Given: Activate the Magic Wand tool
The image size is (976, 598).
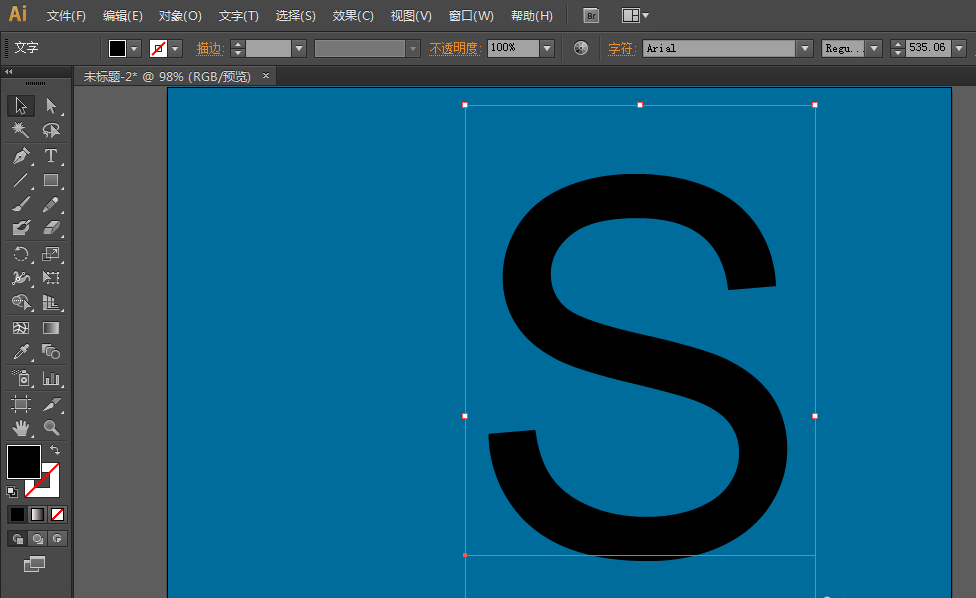Looking at the screenshot, I should coord(21,130).
